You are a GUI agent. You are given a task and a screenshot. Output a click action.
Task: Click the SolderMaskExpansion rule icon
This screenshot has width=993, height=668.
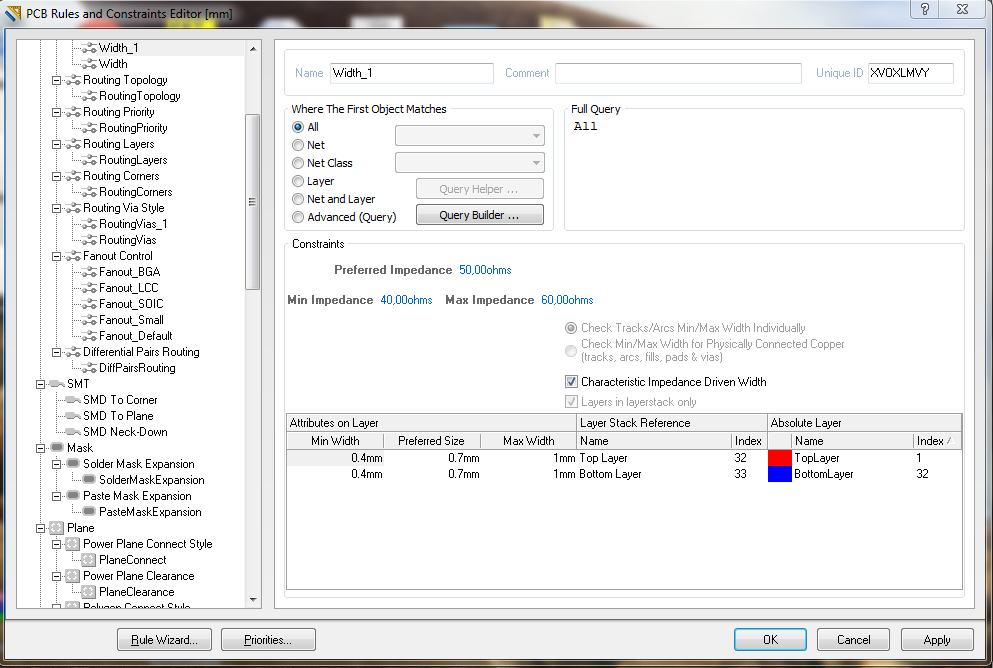point(89,480)
